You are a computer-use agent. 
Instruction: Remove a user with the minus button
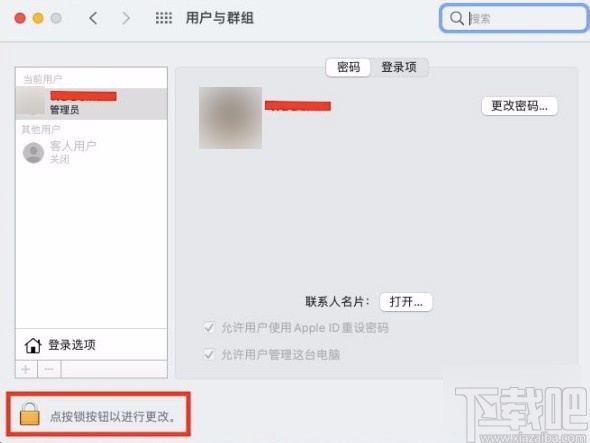[x=49, y=369]
